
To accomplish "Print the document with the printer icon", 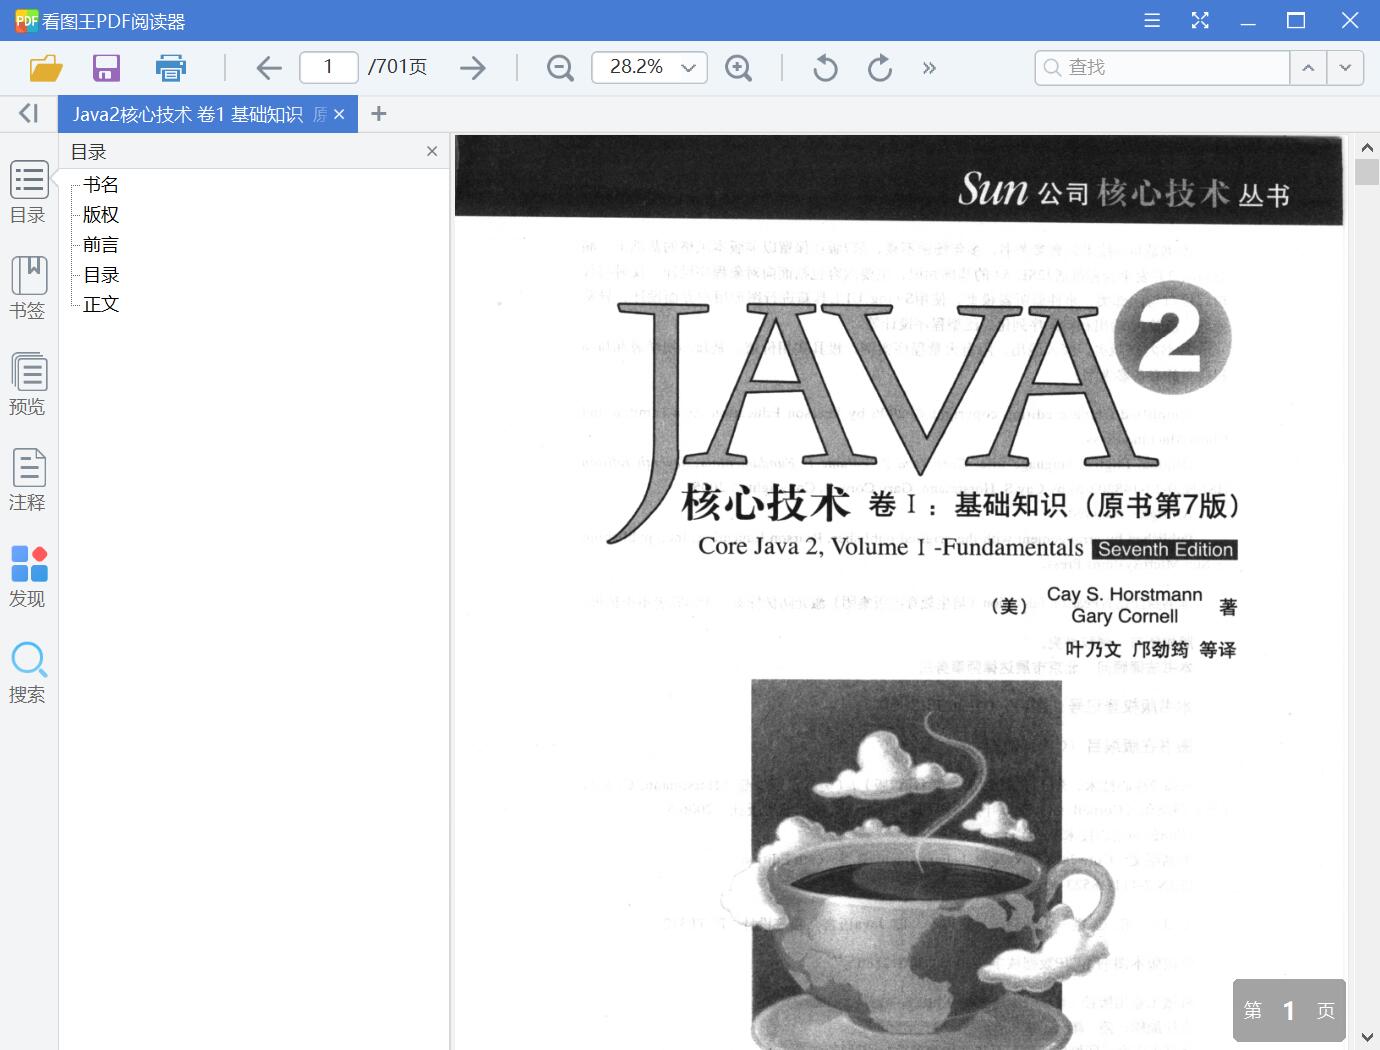I will pos(171,68).
